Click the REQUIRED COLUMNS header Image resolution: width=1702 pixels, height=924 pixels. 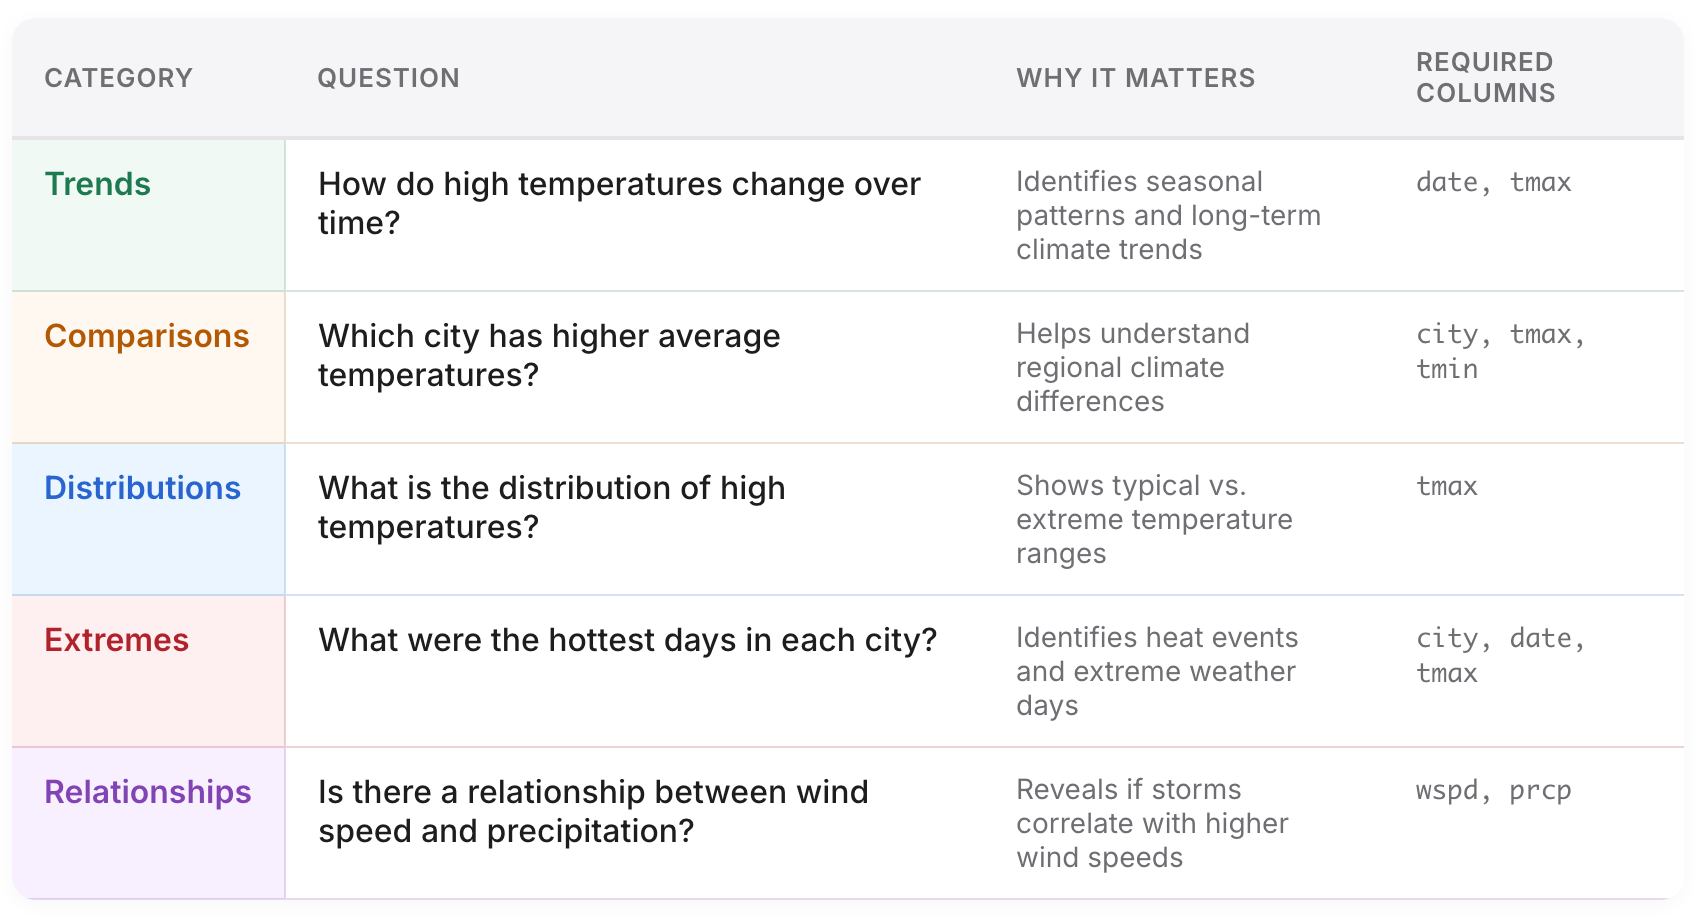pyautogui.click(x=1485, y=78)
